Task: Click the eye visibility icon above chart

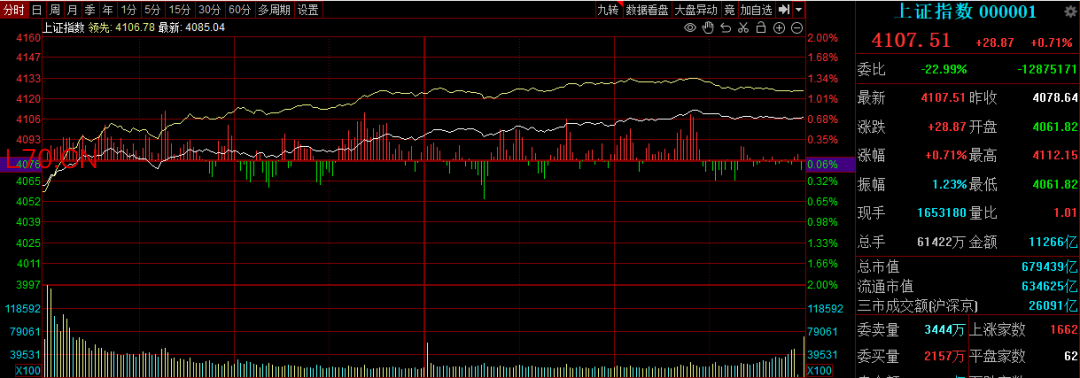Action: pyautogui.click(x=690, y=28)
